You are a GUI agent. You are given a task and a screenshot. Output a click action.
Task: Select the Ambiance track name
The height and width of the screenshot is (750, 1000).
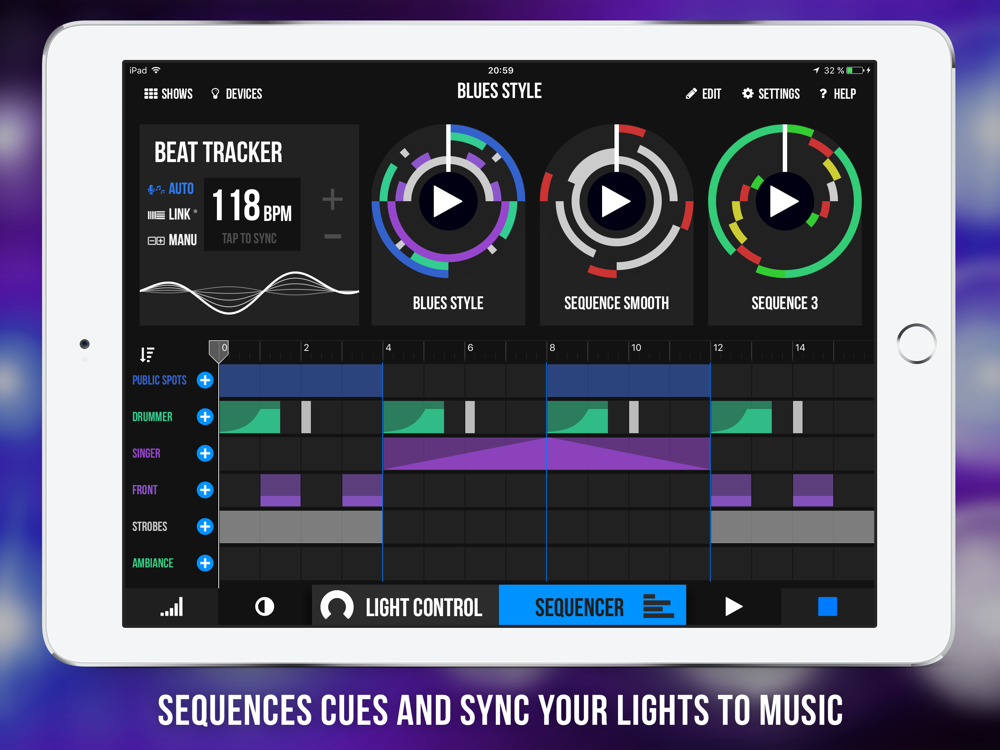[x=153, y=563]
